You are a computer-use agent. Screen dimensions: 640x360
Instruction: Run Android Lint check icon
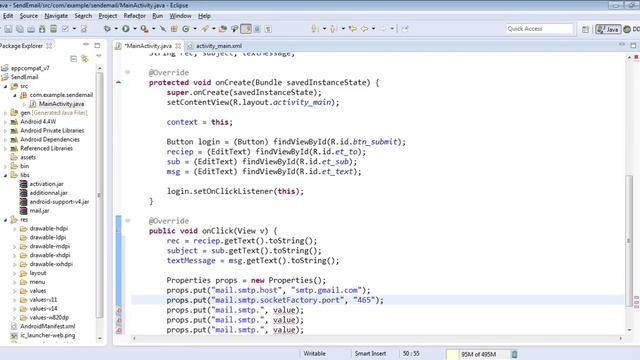click(65, 29)
